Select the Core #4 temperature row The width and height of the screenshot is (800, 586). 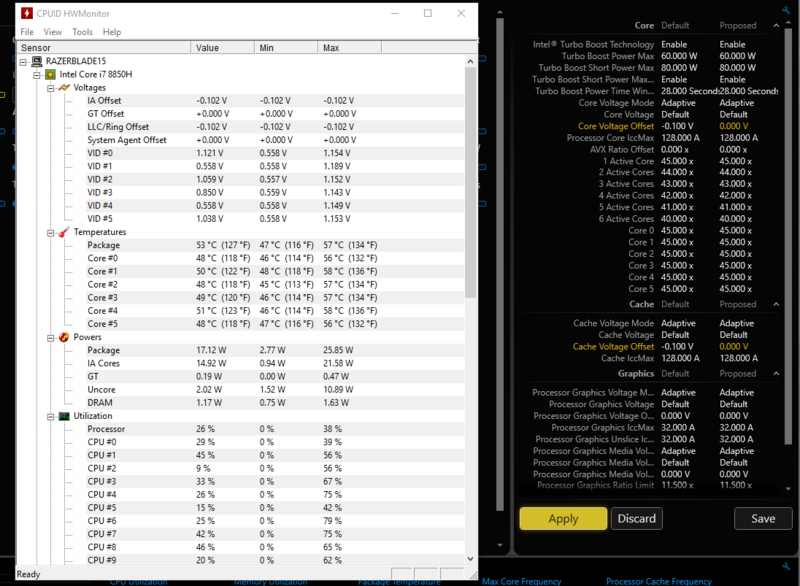[x=275, y=311]
